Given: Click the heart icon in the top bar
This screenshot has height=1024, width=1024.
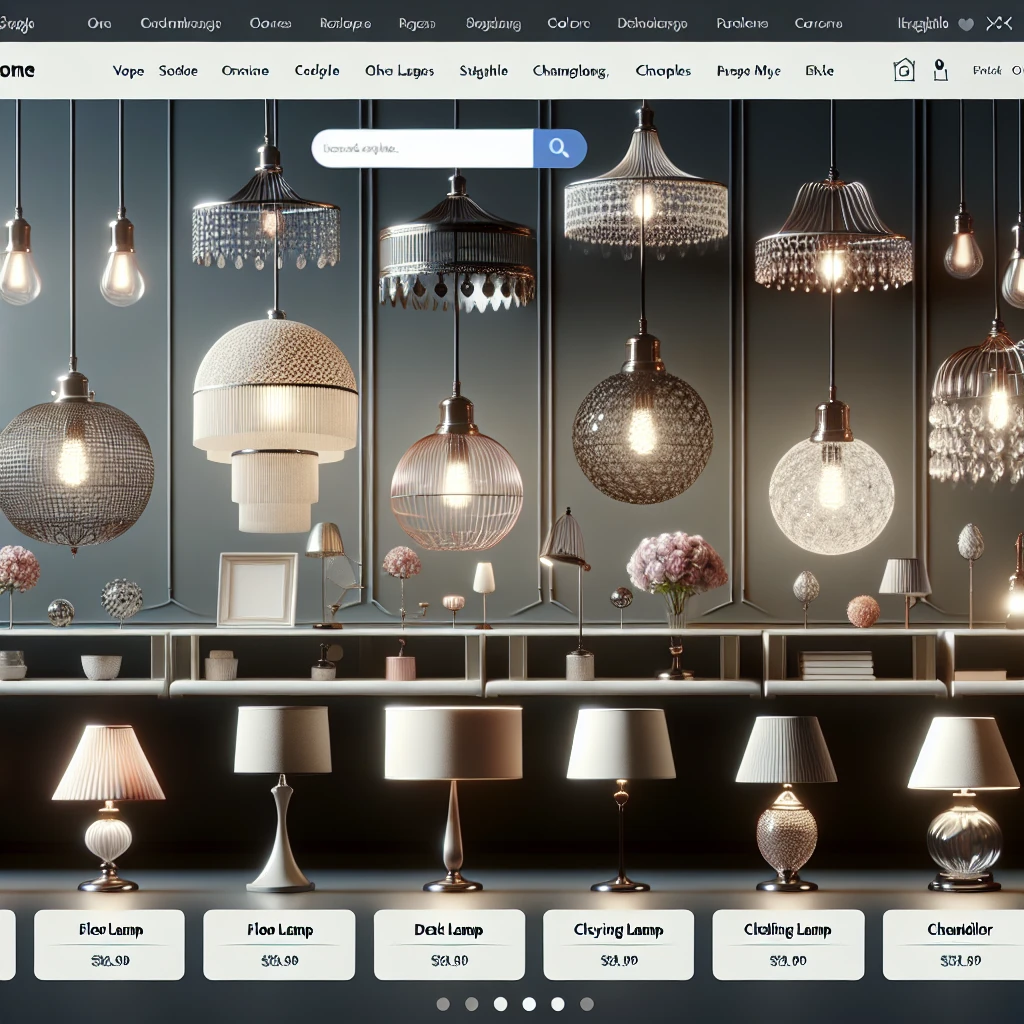Looking at the screenshot, I should pyautogui.click(x=966, y=23).
